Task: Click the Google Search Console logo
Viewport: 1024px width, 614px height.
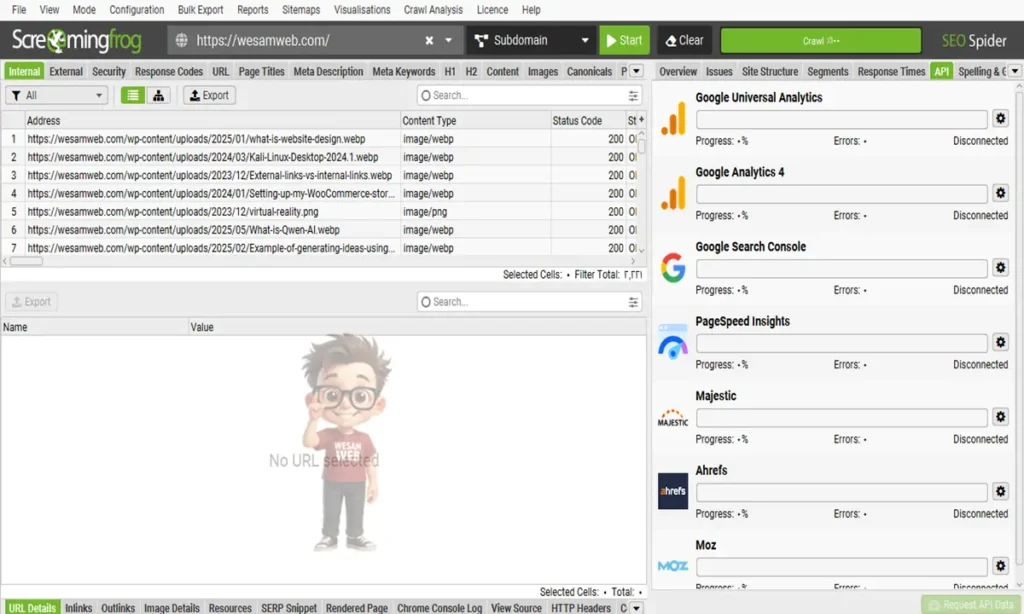Action: (672, 267)
